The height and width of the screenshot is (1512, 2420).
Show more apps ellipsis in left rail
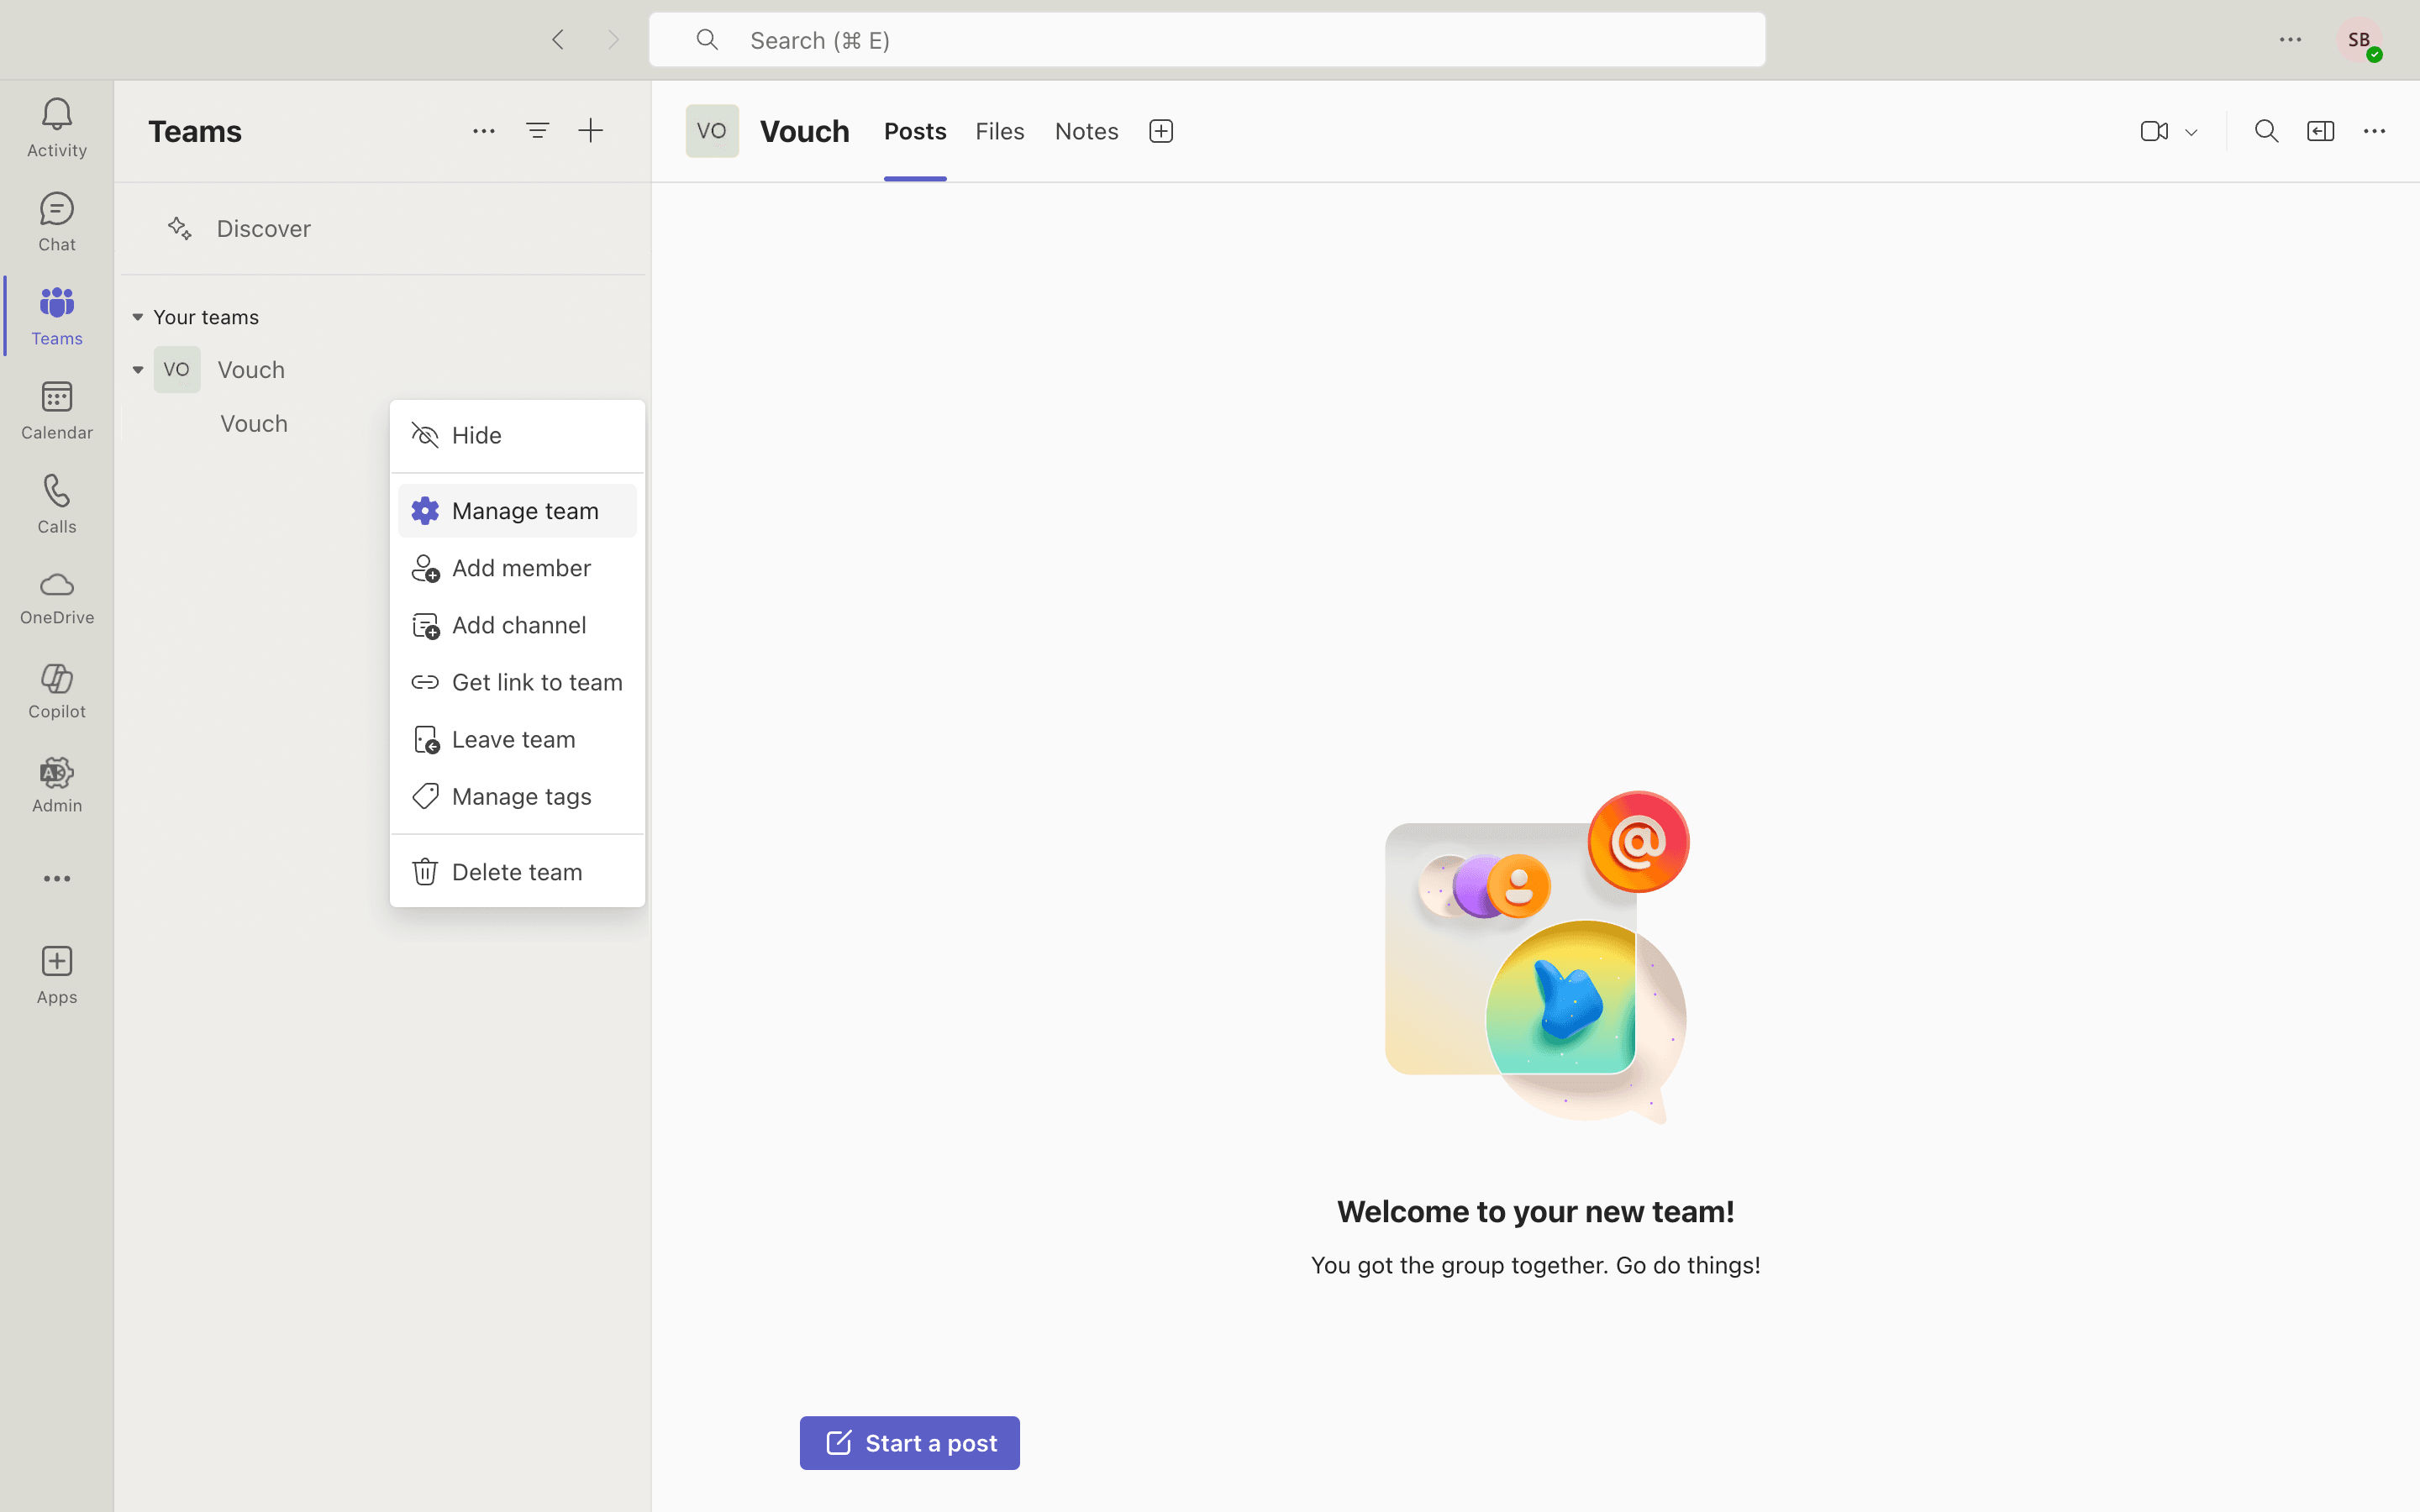[57, 879]
